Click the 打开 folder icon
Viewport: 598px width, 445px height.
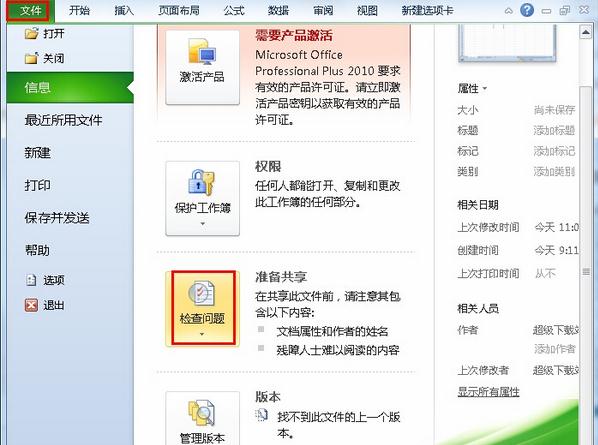click(x=32, y=34)
